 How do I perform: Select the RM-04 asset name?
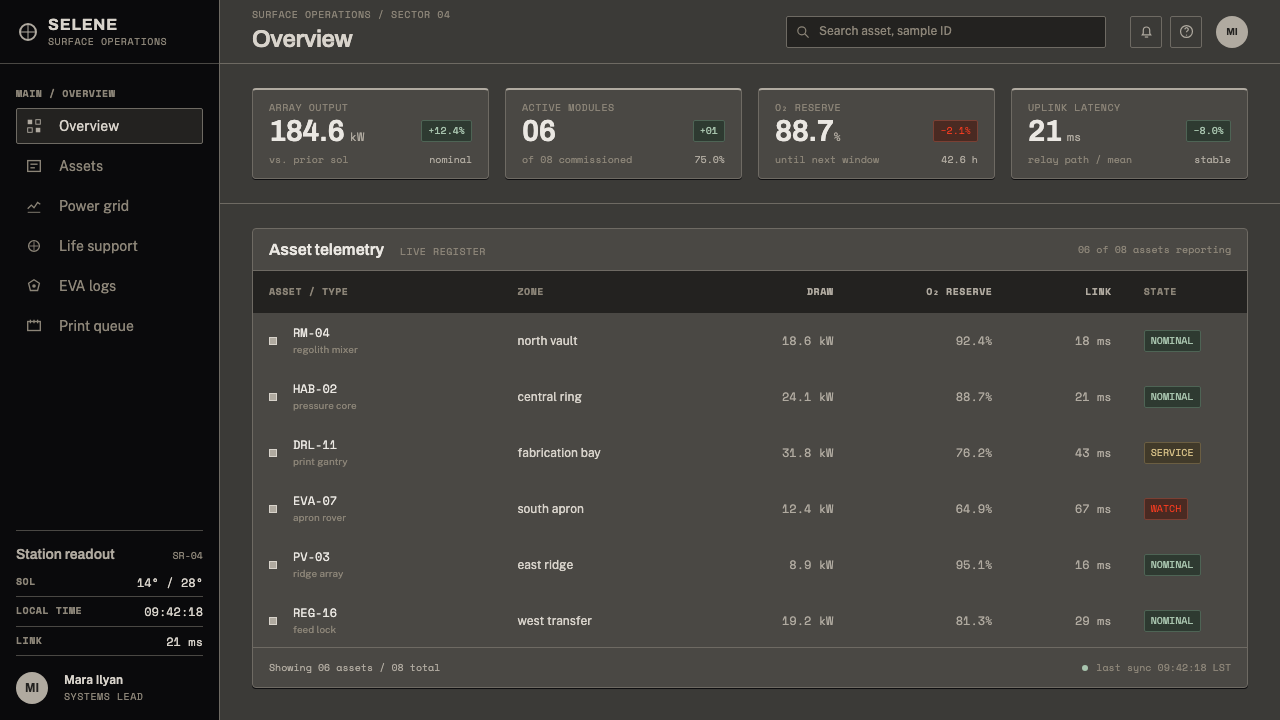pyautogui.click(x=311, y=333)
